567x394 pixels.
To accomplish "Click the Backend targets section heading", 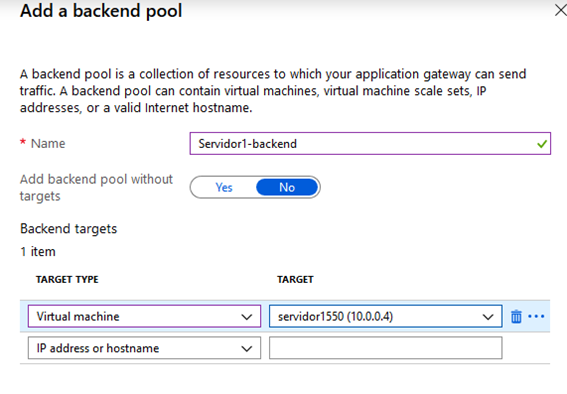I will pyautogui.click(x=69, y=229).
